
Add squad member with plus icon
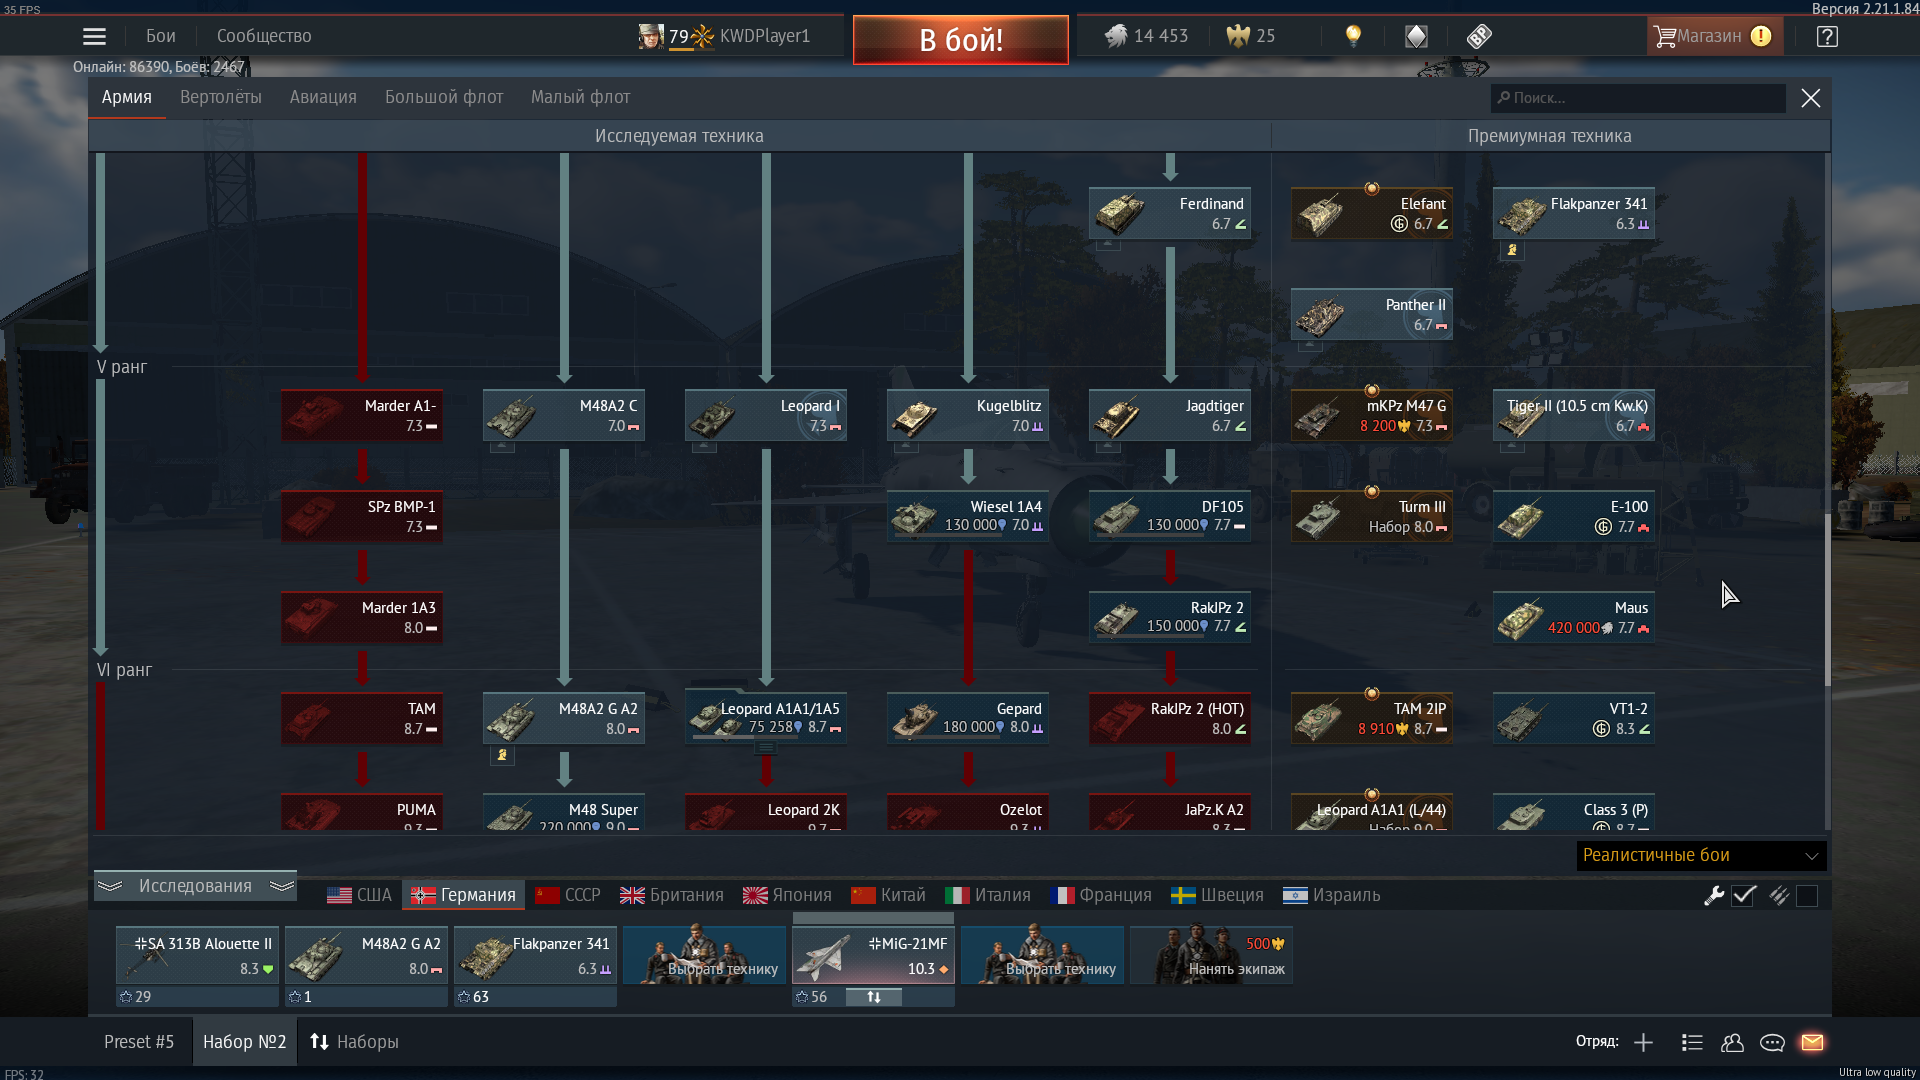tap(1643, 1043)
